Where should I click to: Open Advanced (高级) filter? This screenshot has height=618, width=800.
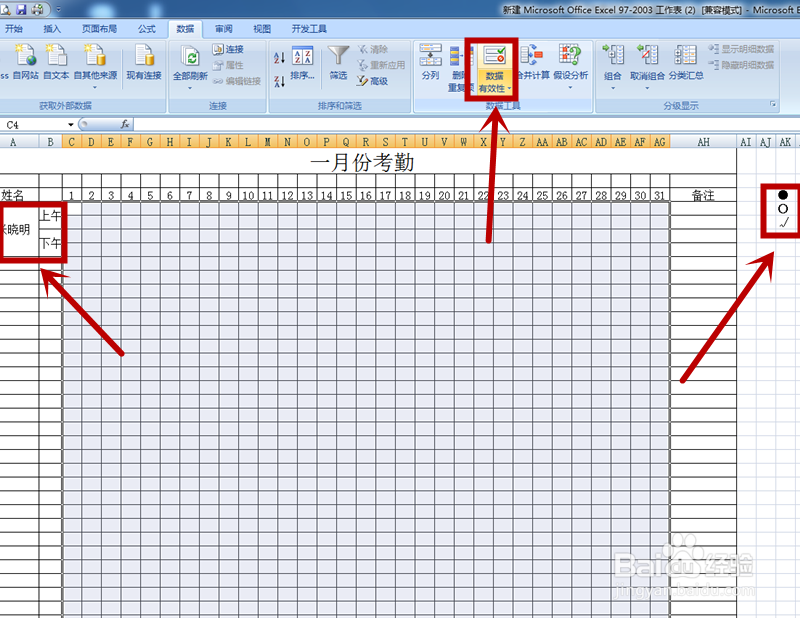tap(372, 81)
